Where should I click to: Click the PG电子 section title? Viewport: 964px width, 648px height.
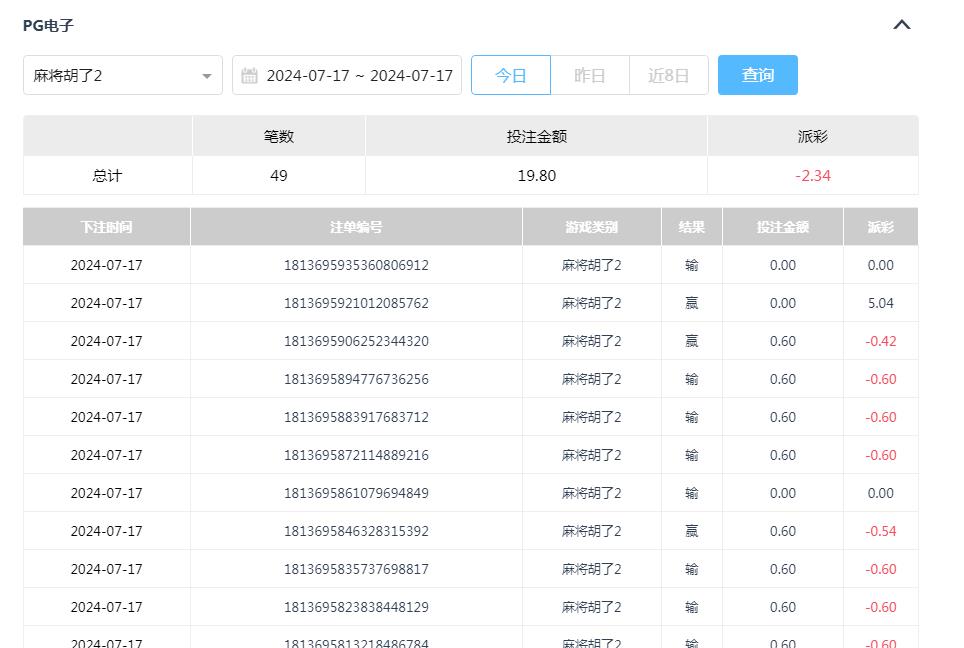point(48,24)
